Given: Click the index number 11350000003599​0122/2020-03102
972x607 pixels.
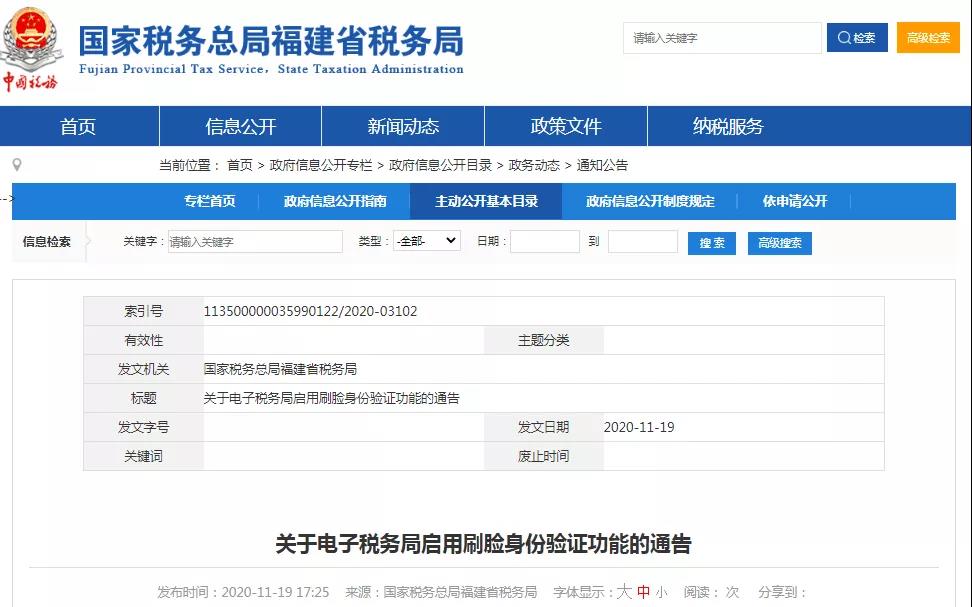Looking at the screenshot, I should pos(311,311).
